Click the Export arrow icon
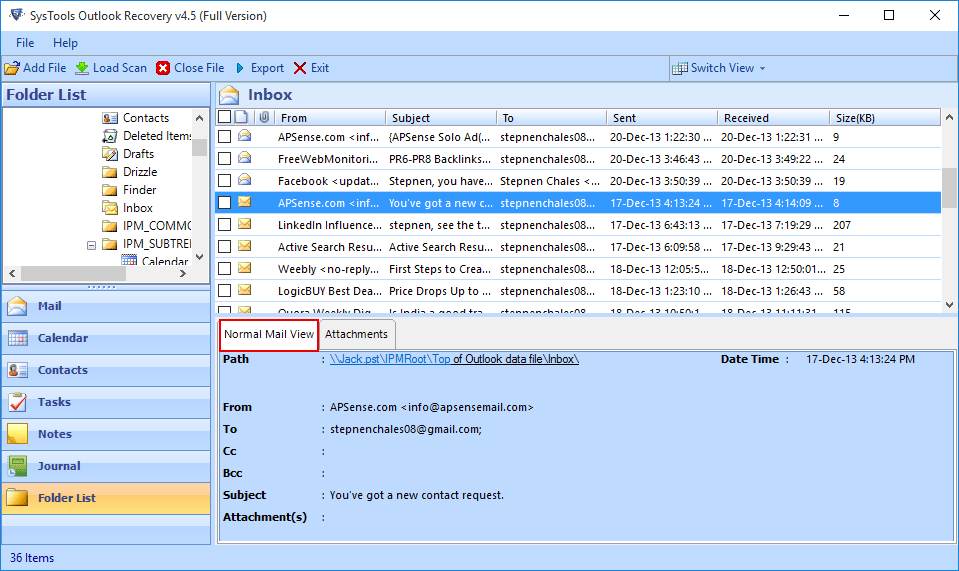Screen dimensions: 959x571 [240, 68]
